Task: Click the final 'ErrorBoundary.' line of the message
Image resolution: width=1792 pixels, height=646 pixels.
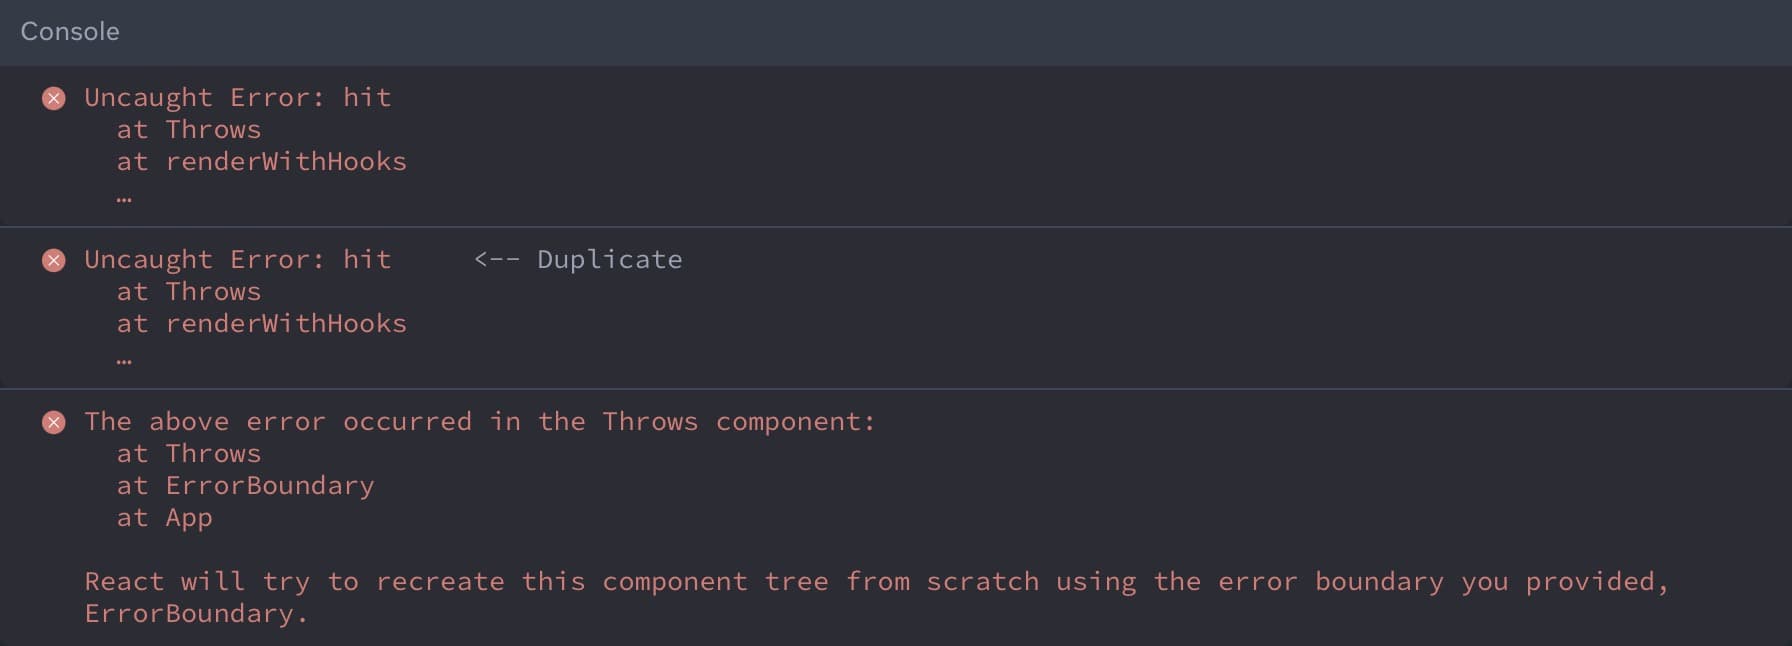Action: pos(196,614)
